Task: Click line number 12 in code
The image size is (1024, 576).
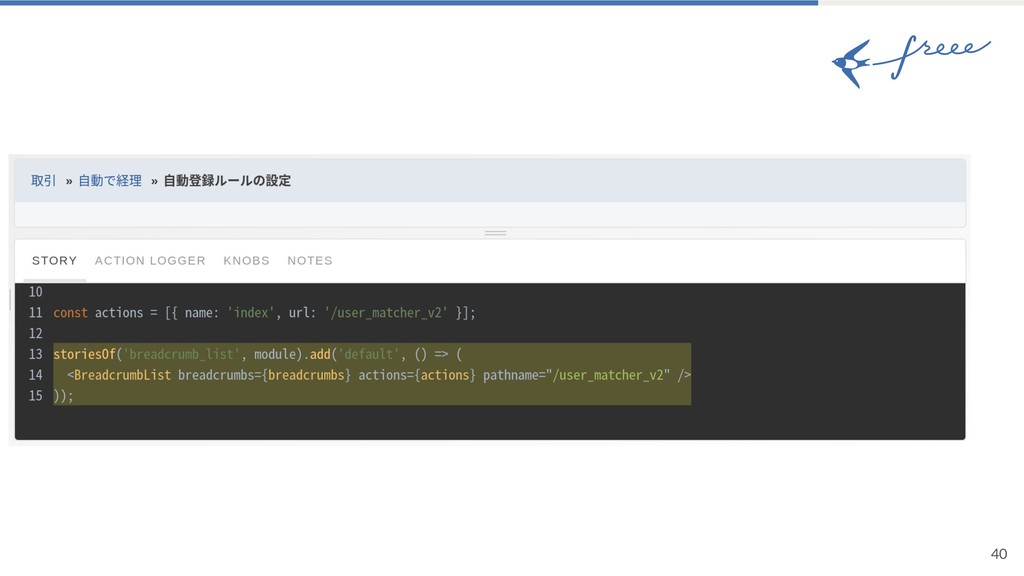Action: pos(35,333)
